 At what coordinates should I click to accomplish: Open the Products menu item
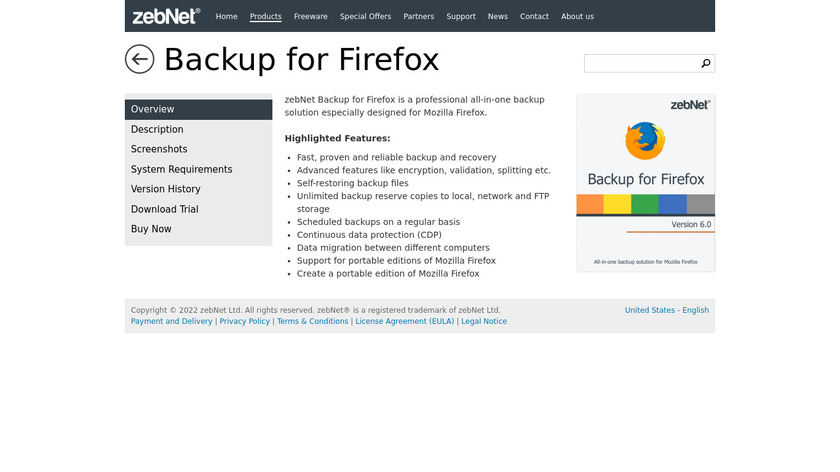click(x=265, y=17)
